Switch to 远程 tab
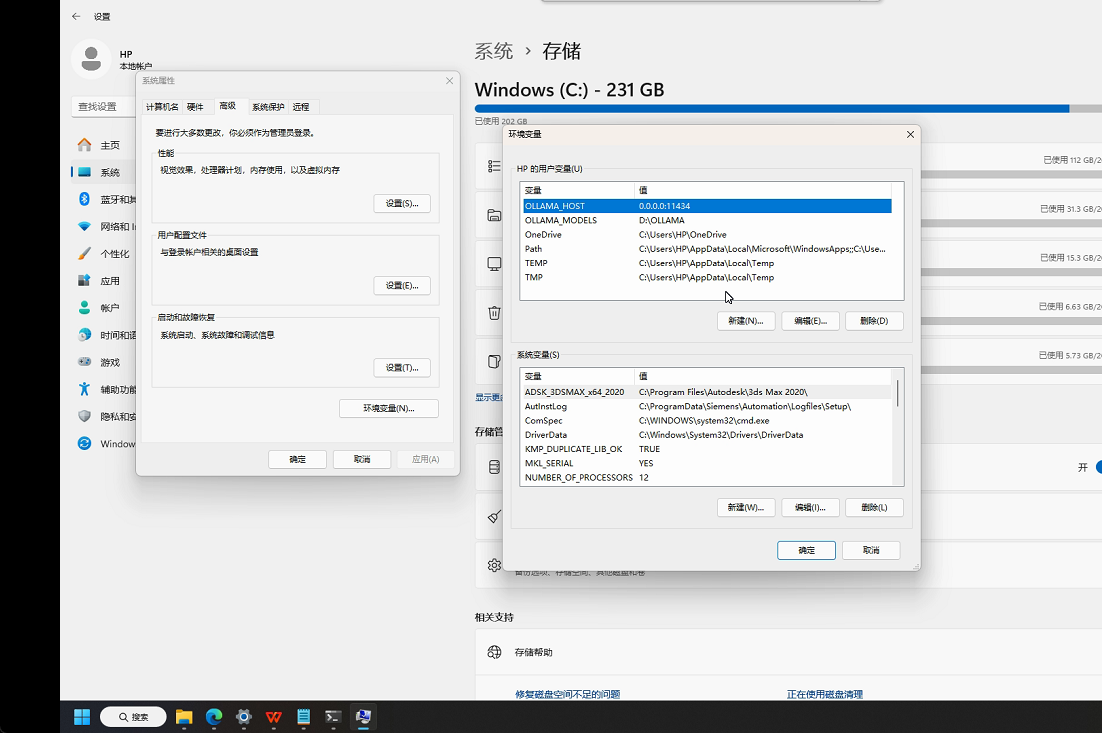Screen dimensions: 1102x733 (301, 107)
